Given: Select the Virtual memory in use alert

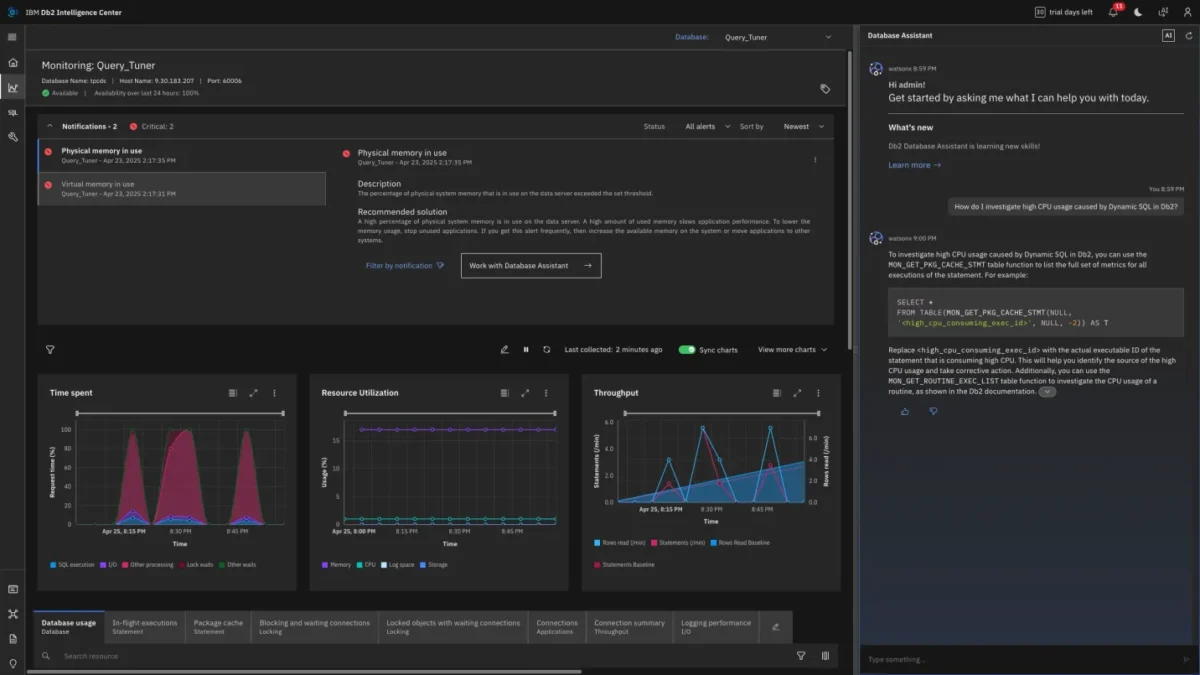Looking at the screenshot, I should point(182,189).
